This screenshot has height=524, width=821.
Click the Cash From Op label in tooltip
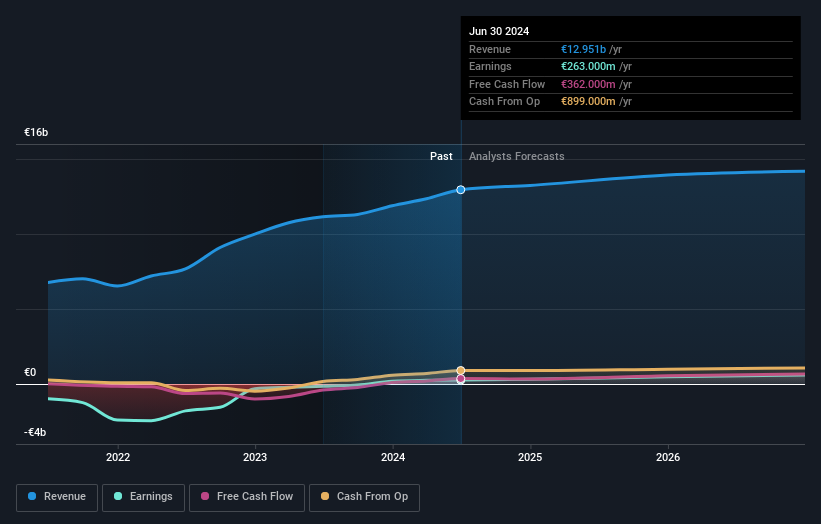coord(504,102)
